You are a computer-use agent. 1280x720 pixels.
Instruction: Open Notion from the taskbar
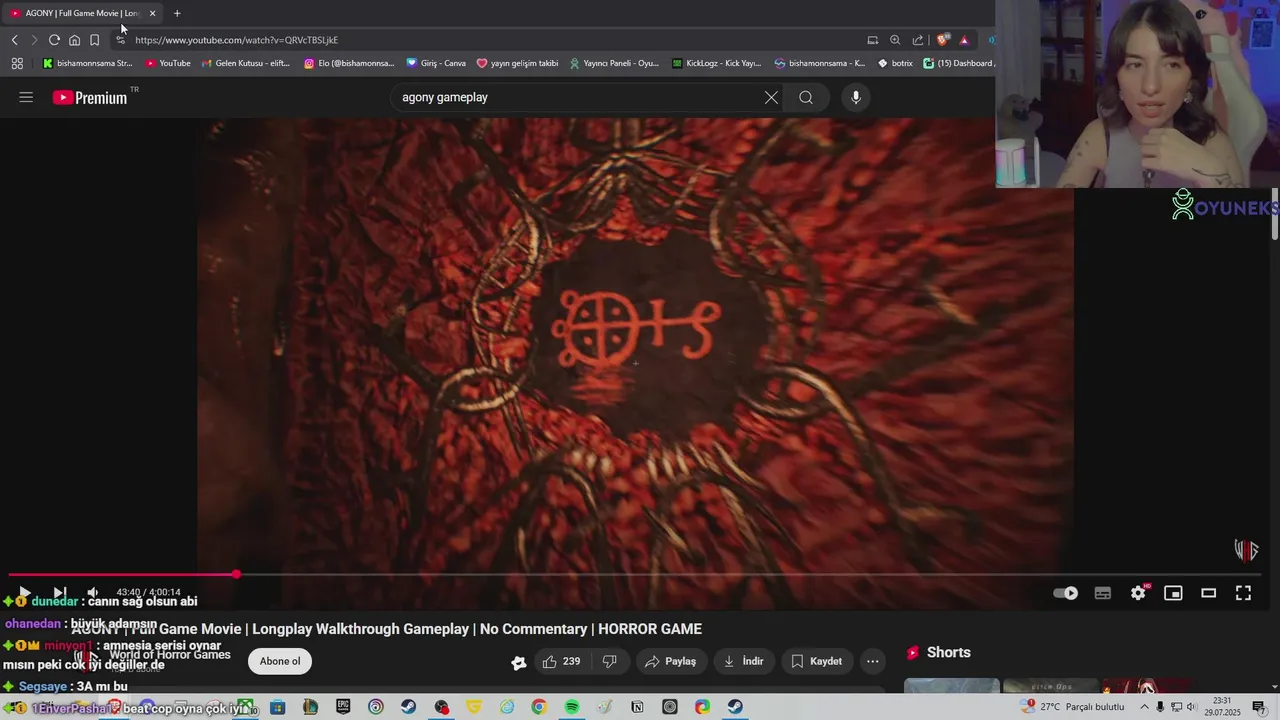(637, 707)
